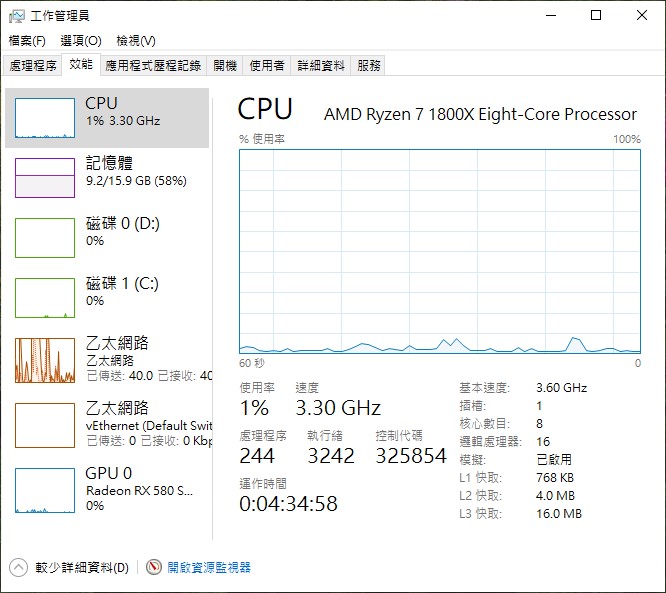The height and width of the screenshot is (593, 666).
Task: Open the 開啟資源監視器 resource monitor link
Action: pos(209,568)
